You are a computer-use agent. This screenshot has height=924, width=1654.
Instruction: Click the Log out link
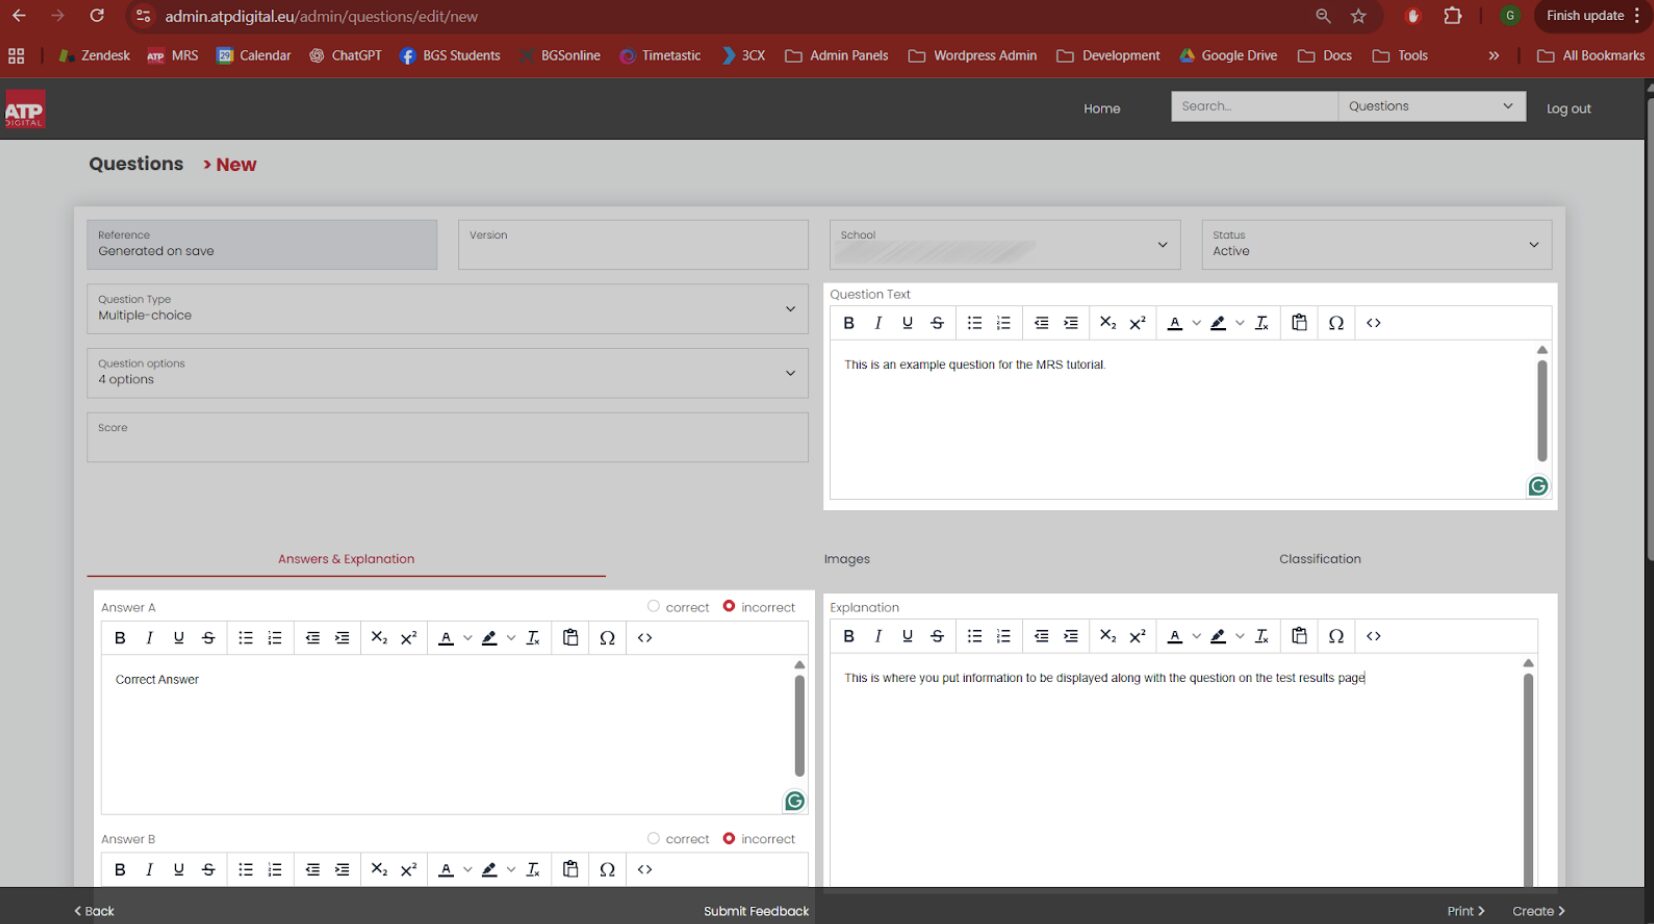point(1568,108)
